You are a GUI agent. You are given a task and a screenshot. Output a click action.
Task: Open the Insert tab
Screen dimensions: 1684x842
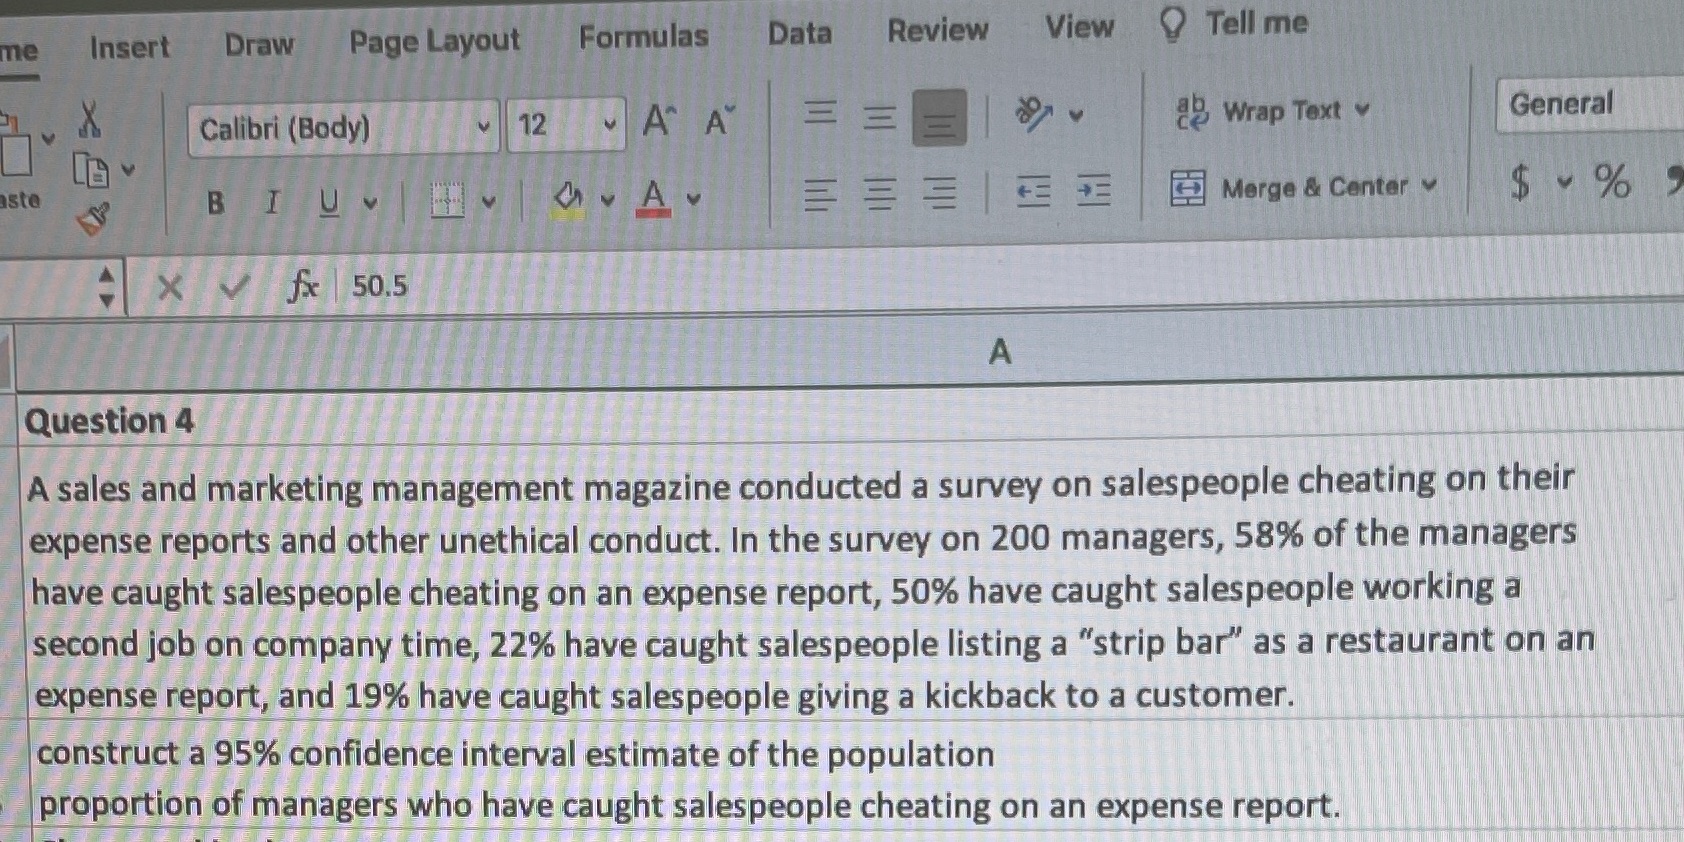click(x=130, y=47)
